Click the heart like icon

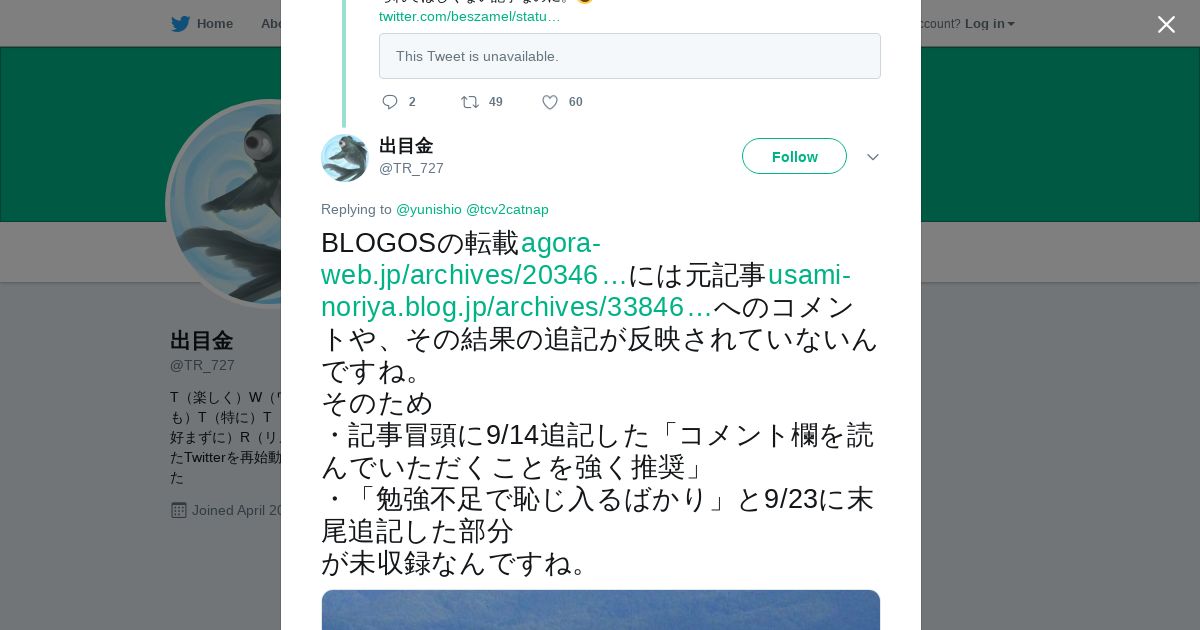550,102
